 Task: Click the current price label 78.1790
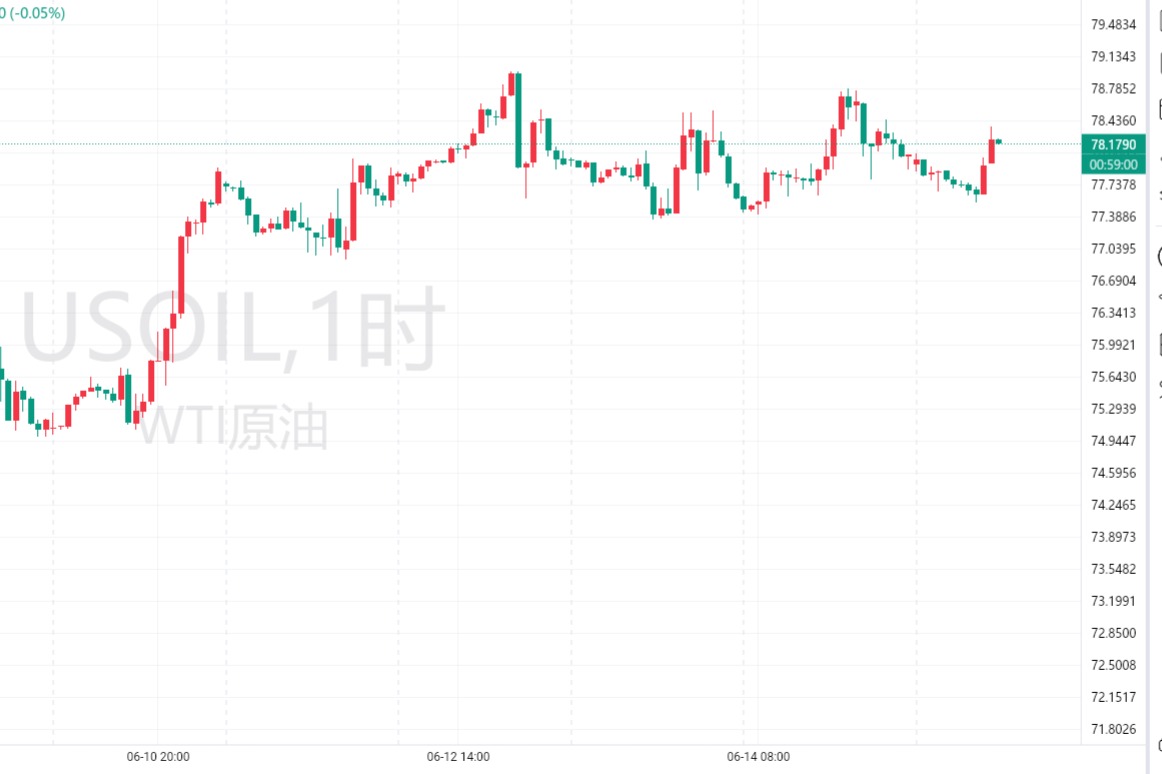(x=1112, y=145)
